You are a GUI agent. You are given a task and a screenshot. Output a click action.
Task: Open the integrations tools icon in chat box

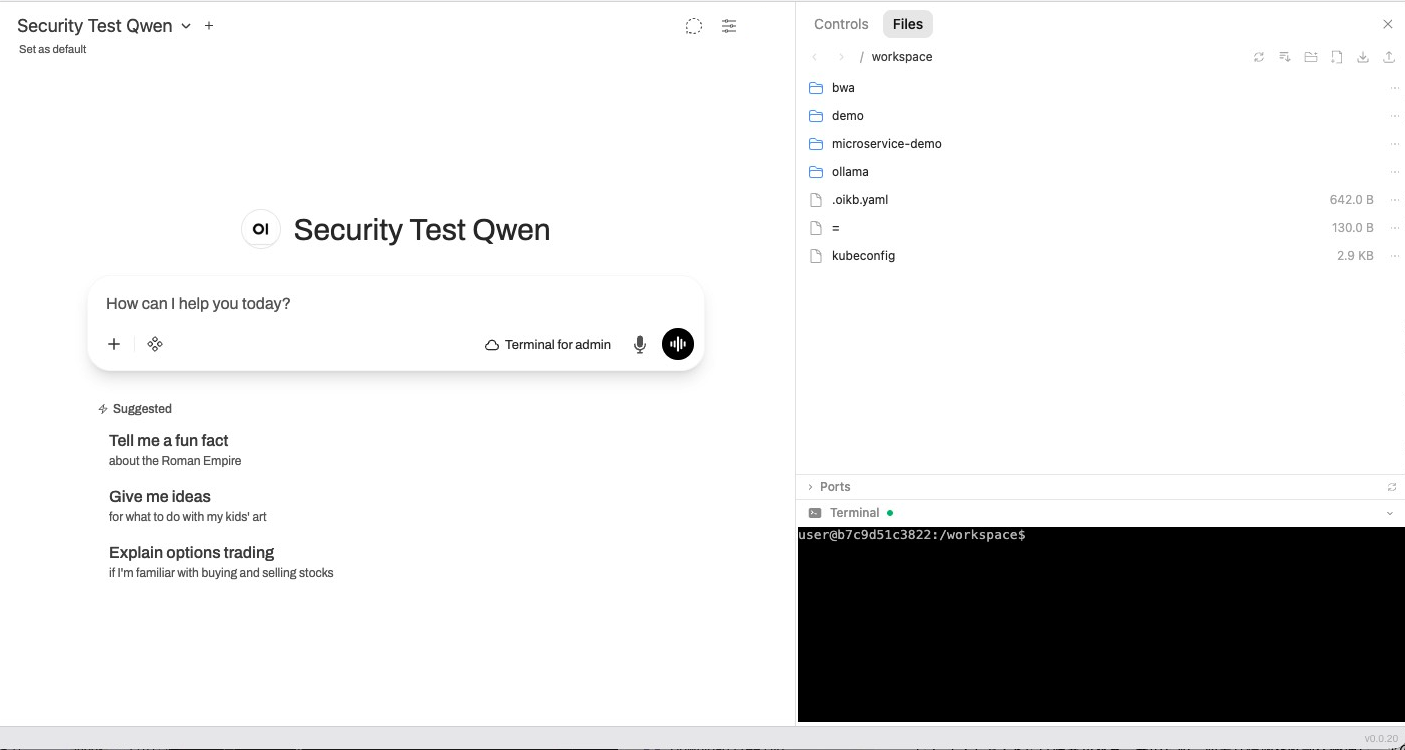pyautogui.click(x=155, y=344)
